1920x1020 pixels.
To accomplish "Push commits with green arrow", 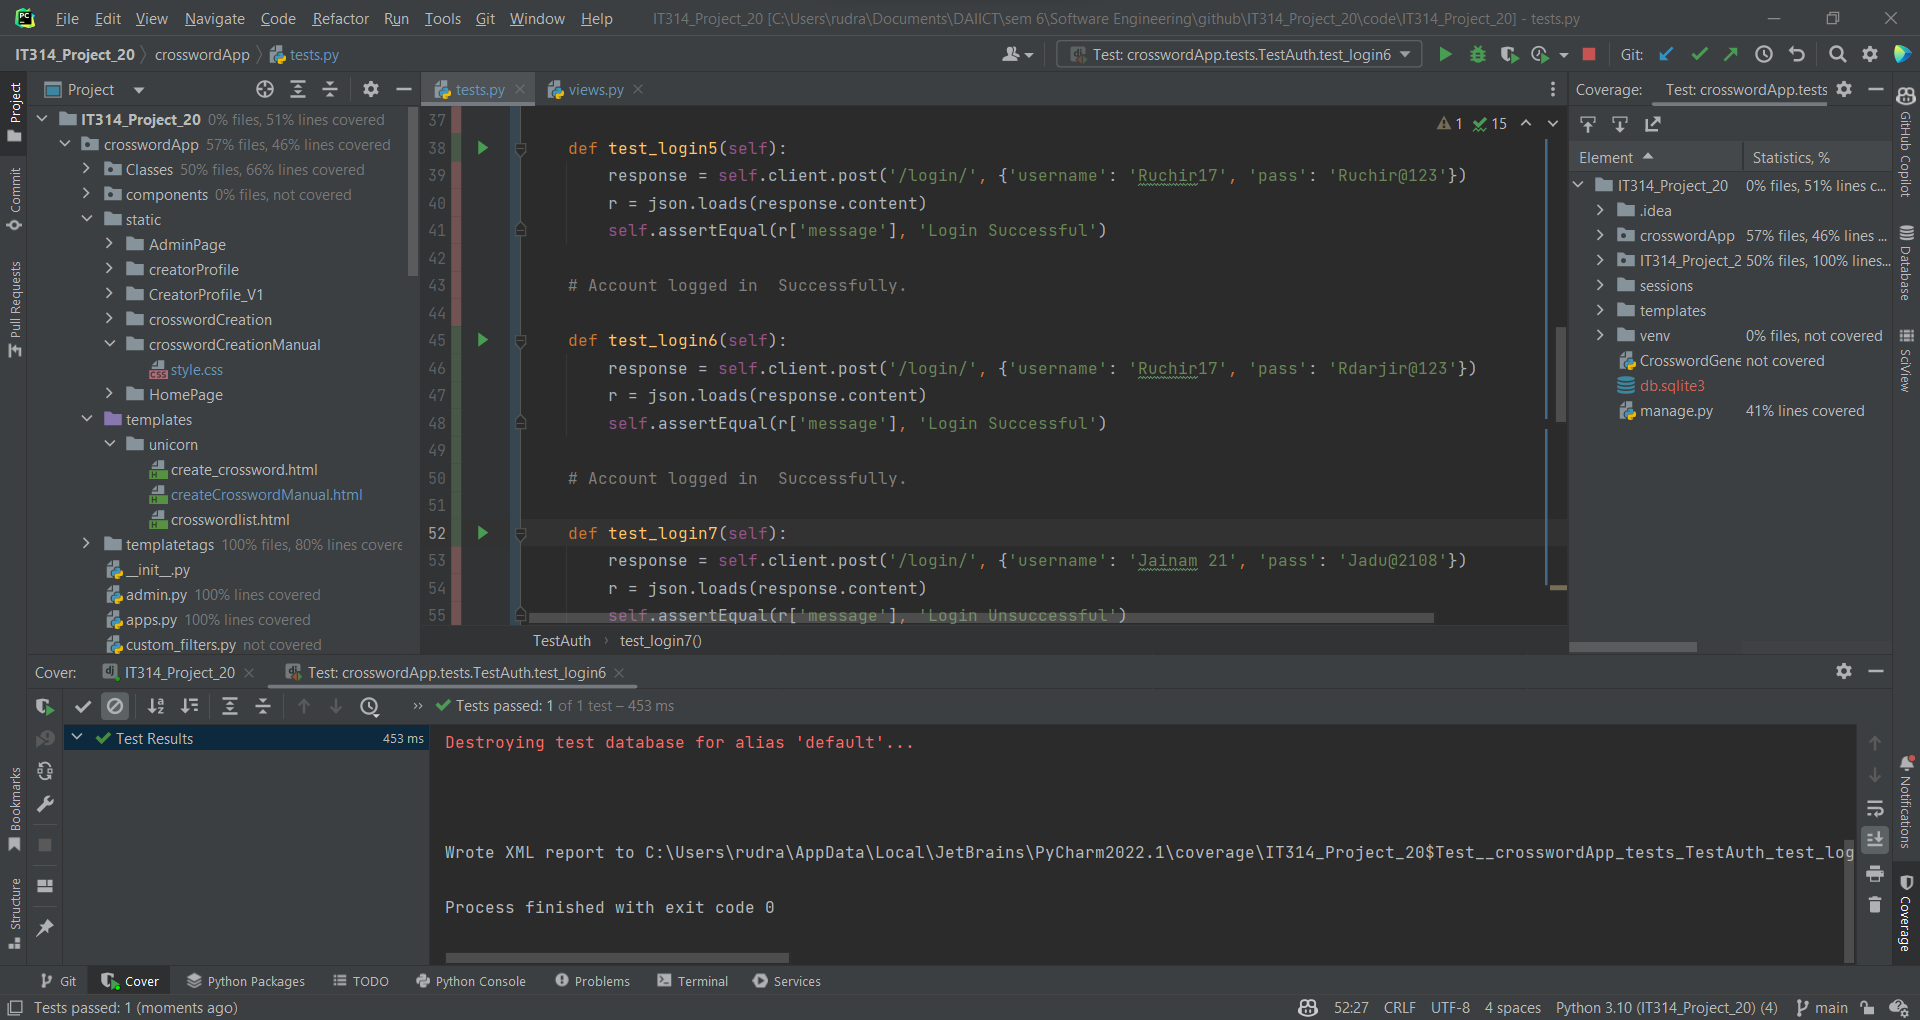I will tap(1731, 55).
